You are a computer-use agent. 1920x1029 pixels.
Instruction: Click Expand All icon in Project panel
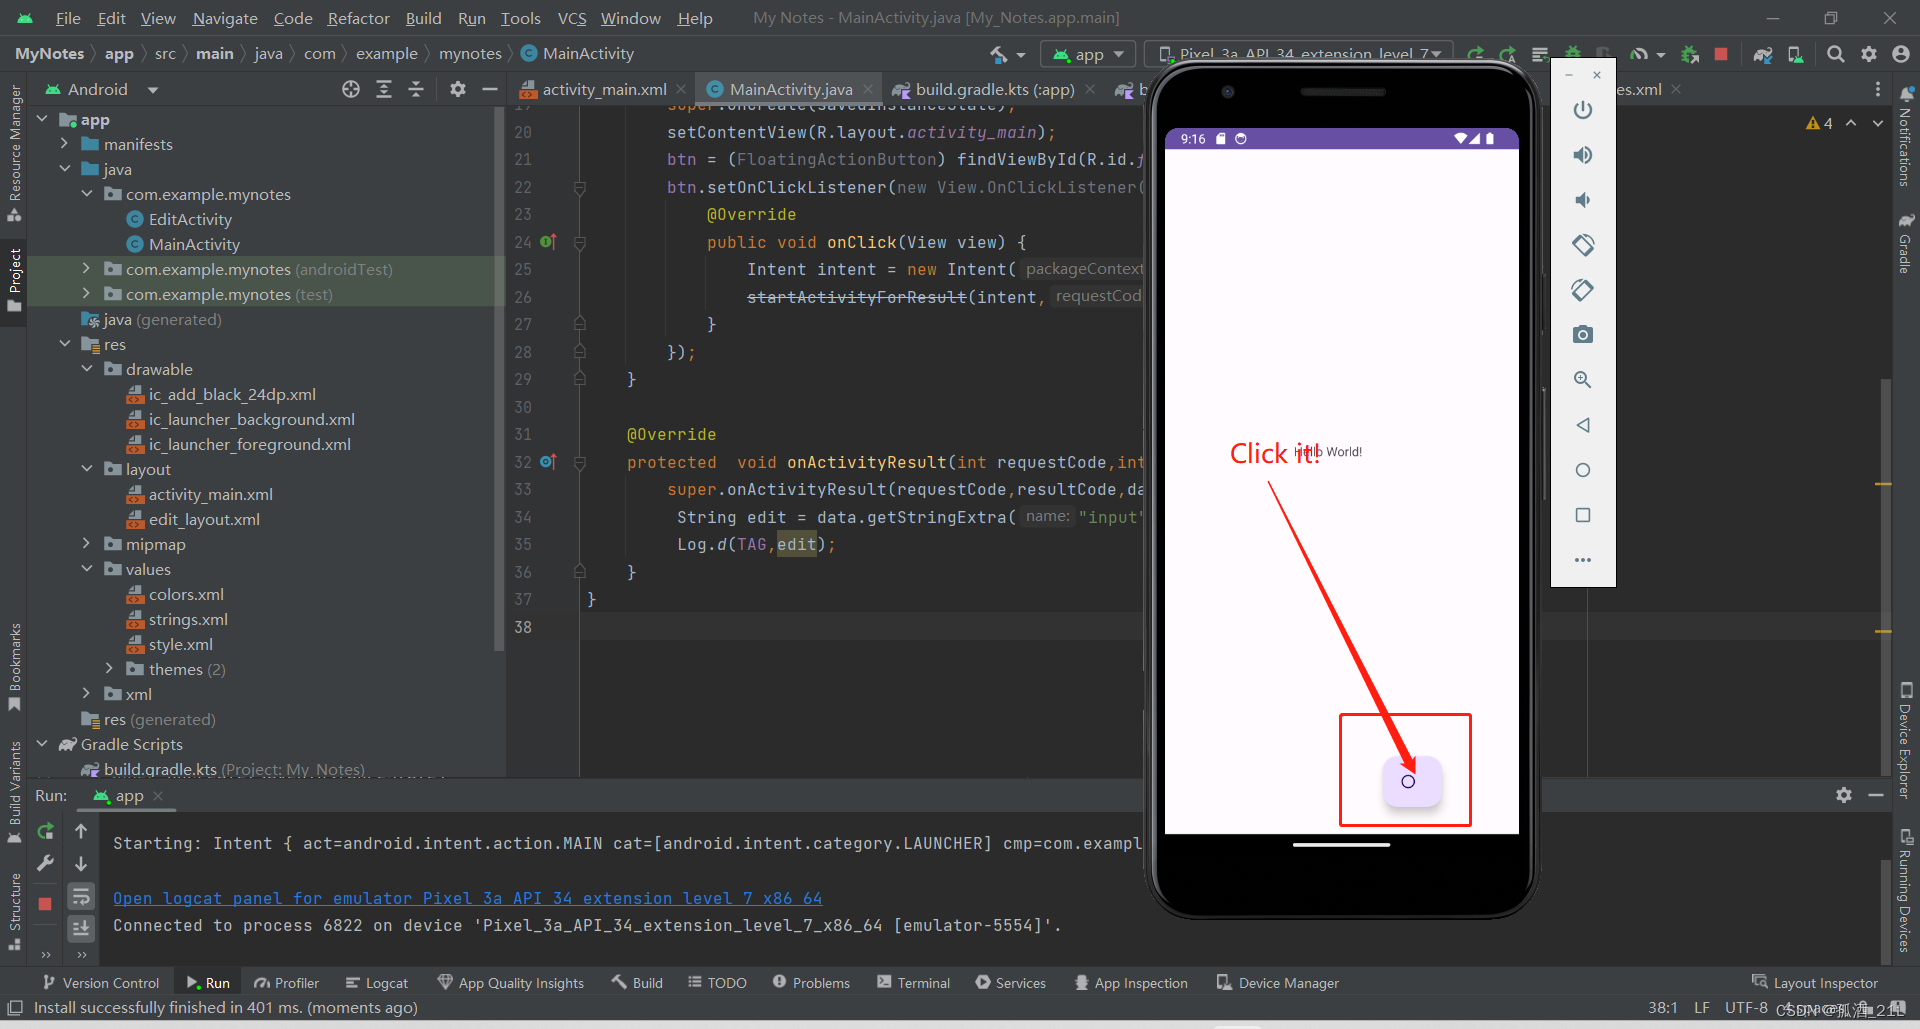[384, 89]
